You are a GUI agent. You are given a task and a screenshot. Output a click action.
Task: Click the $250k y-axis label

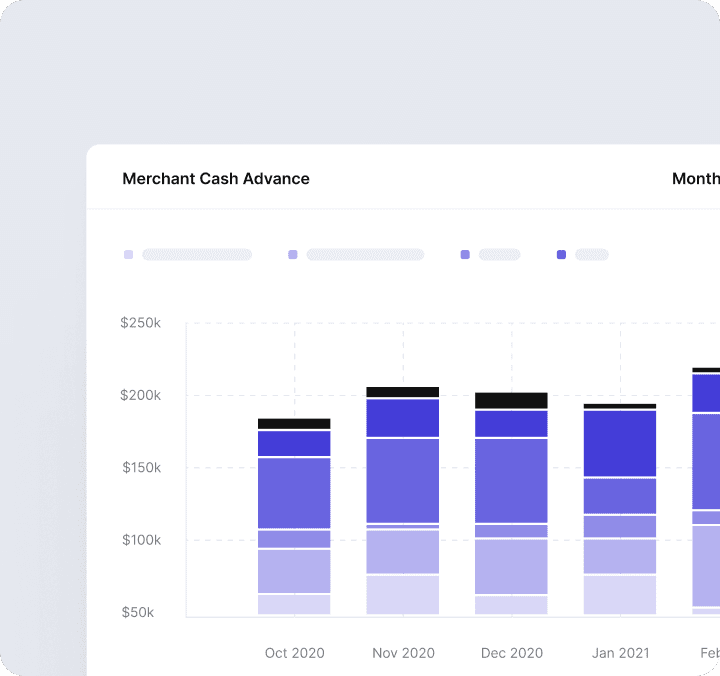tap(140, 323)
